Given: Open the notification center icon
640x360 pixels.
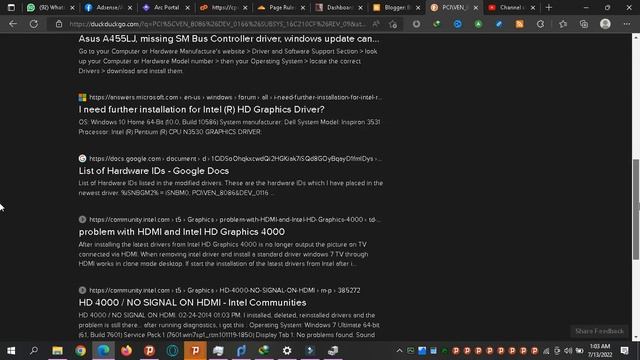Looking at the screenshot, I should (624, 351).
